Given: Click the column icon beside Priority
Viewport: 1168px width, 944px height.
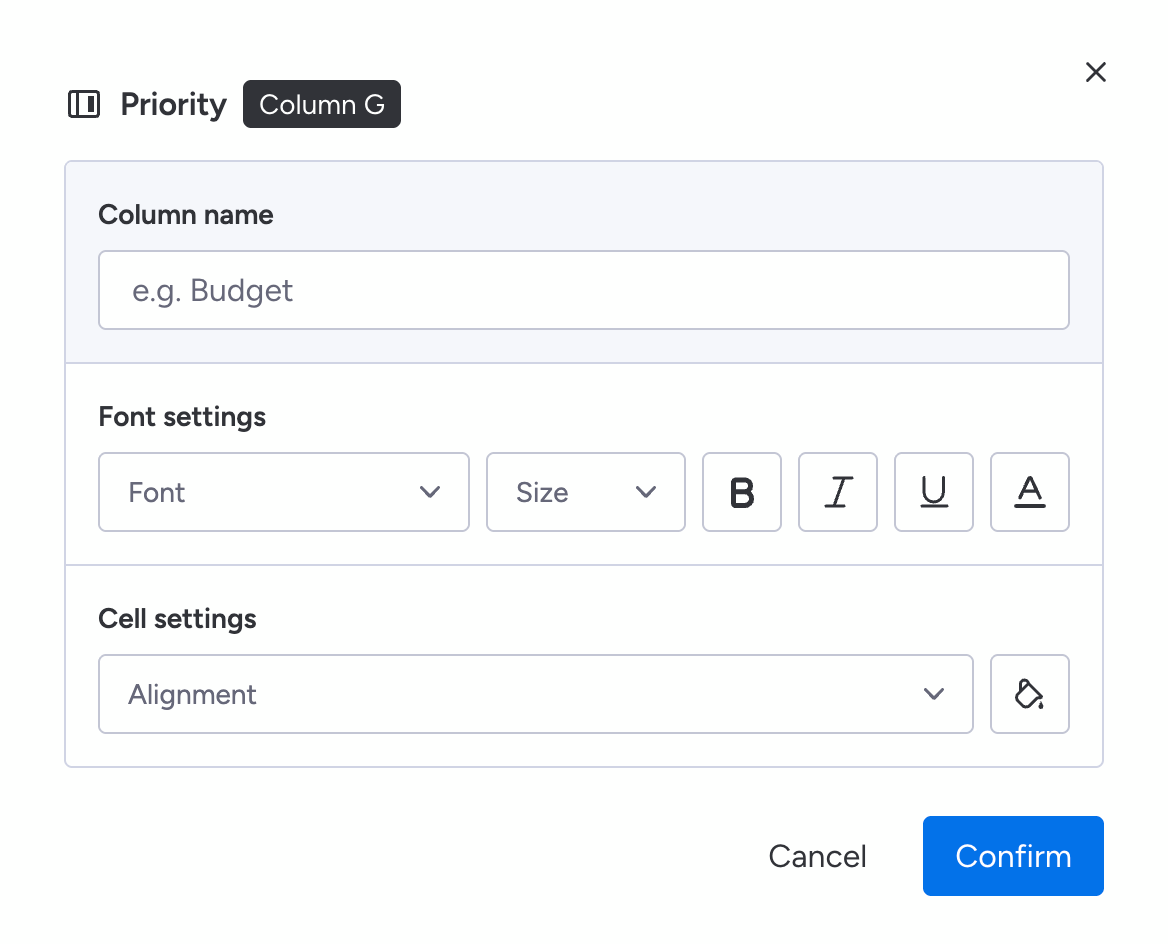Looking at the screenshot, I should click(84, 104).
